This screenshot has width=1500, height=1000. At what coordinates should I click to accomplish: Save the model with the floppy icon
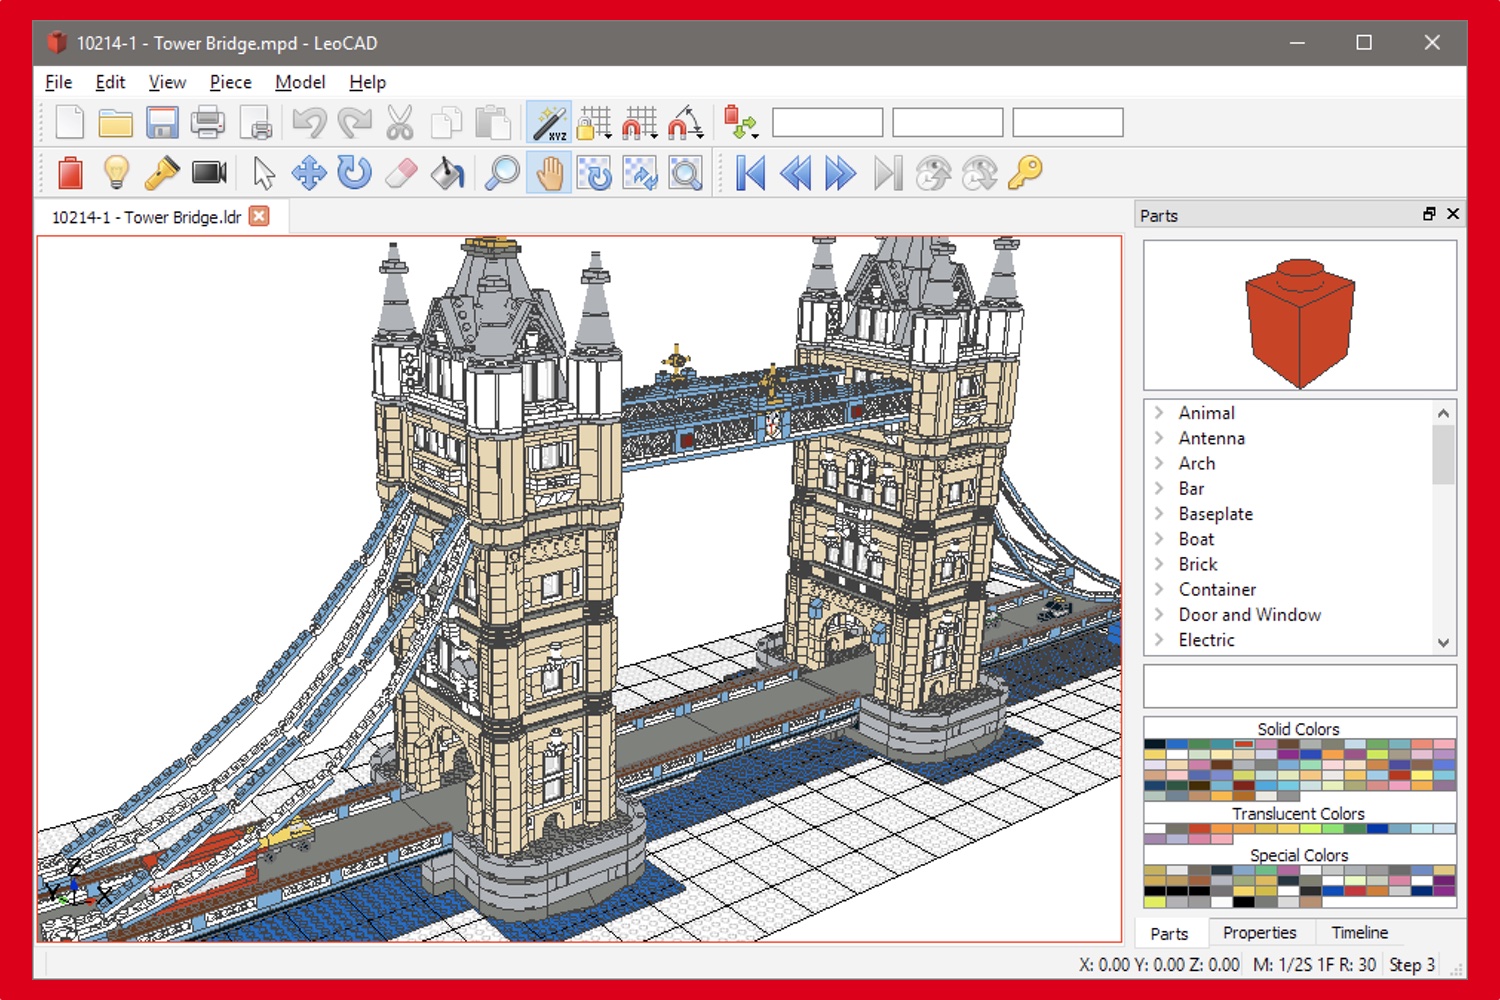pos(162,123)
